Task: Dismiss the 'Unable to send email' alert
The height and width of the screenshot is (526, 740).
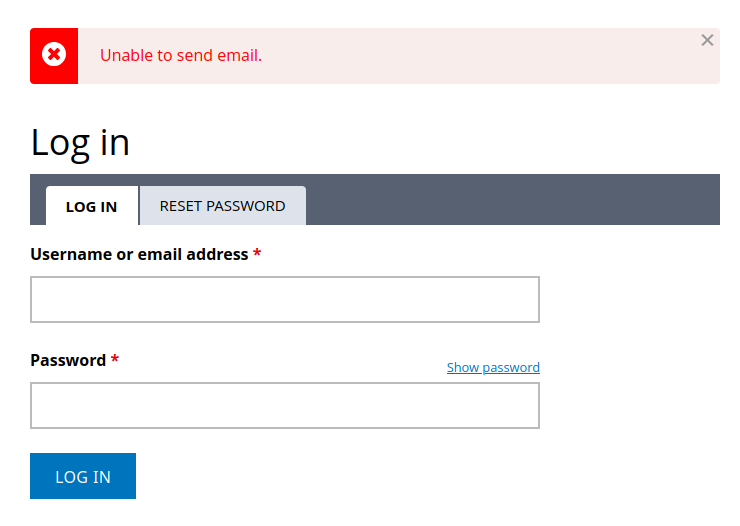Action: [707, 40]
